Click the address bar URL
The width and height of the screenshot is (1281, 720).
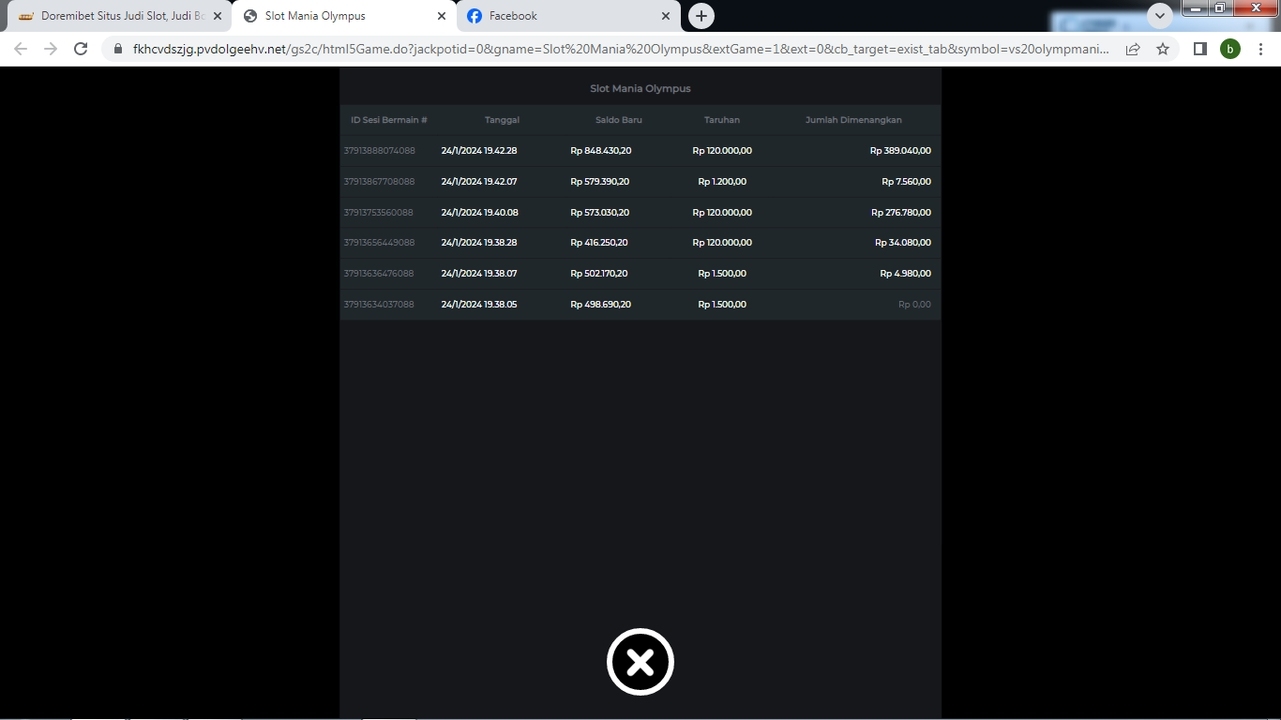click(x=620, y=49)
